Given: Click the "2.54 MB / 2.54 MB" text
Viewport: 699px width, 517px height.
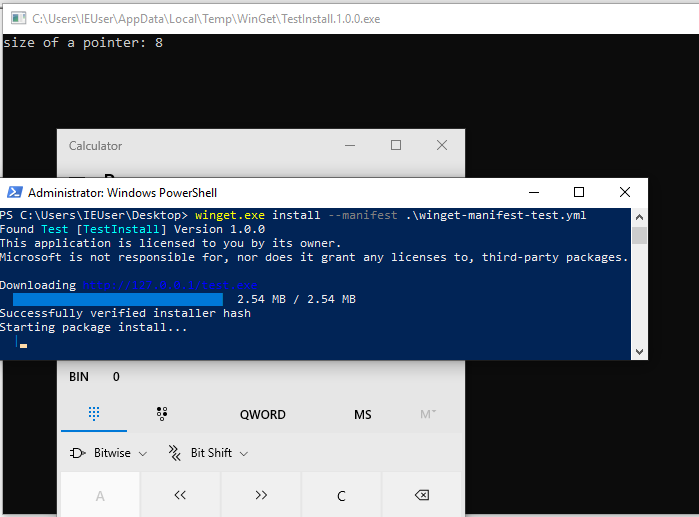Looking at the screenshot, I should [296, 299].
